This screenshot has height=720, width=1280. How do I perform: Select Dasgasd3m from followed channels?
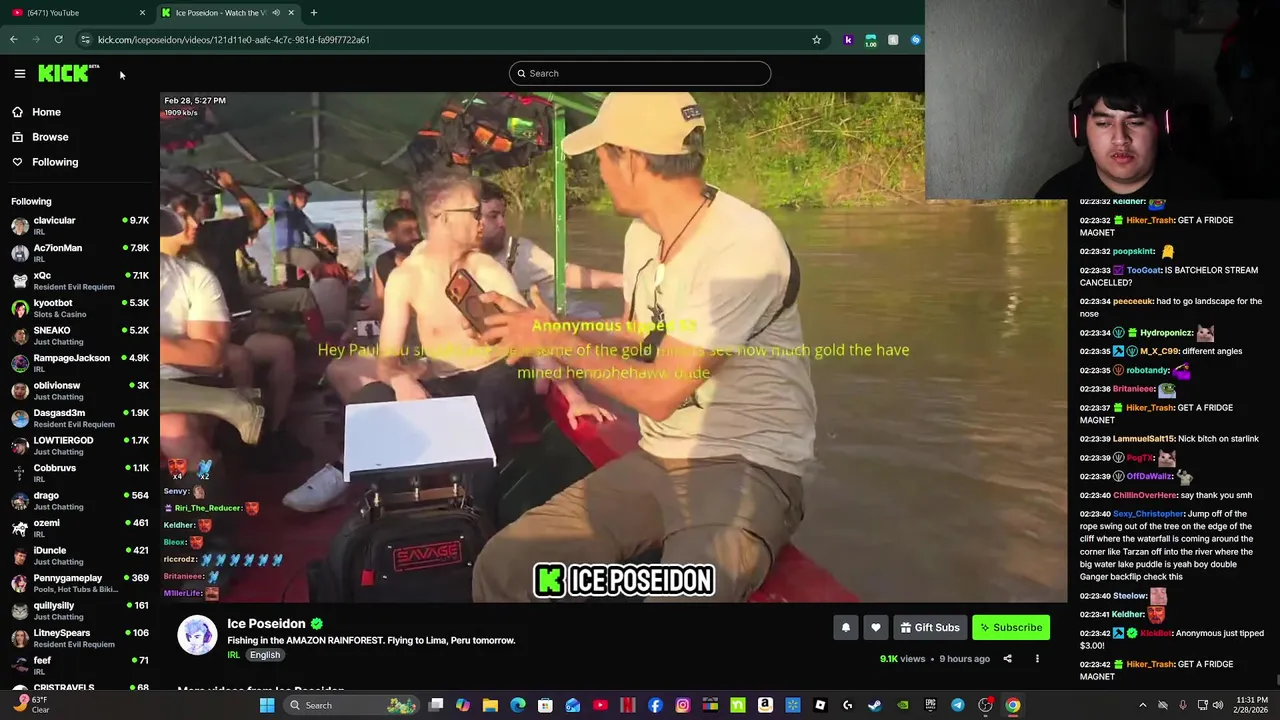[80, 418]
